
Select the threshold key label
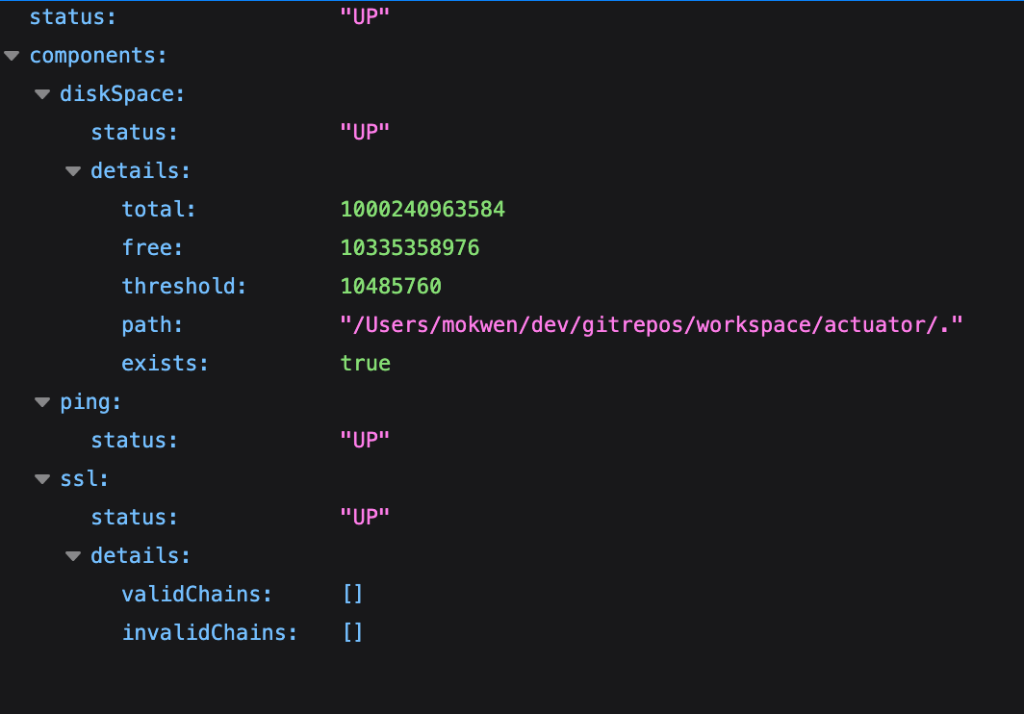coord(184,287)
